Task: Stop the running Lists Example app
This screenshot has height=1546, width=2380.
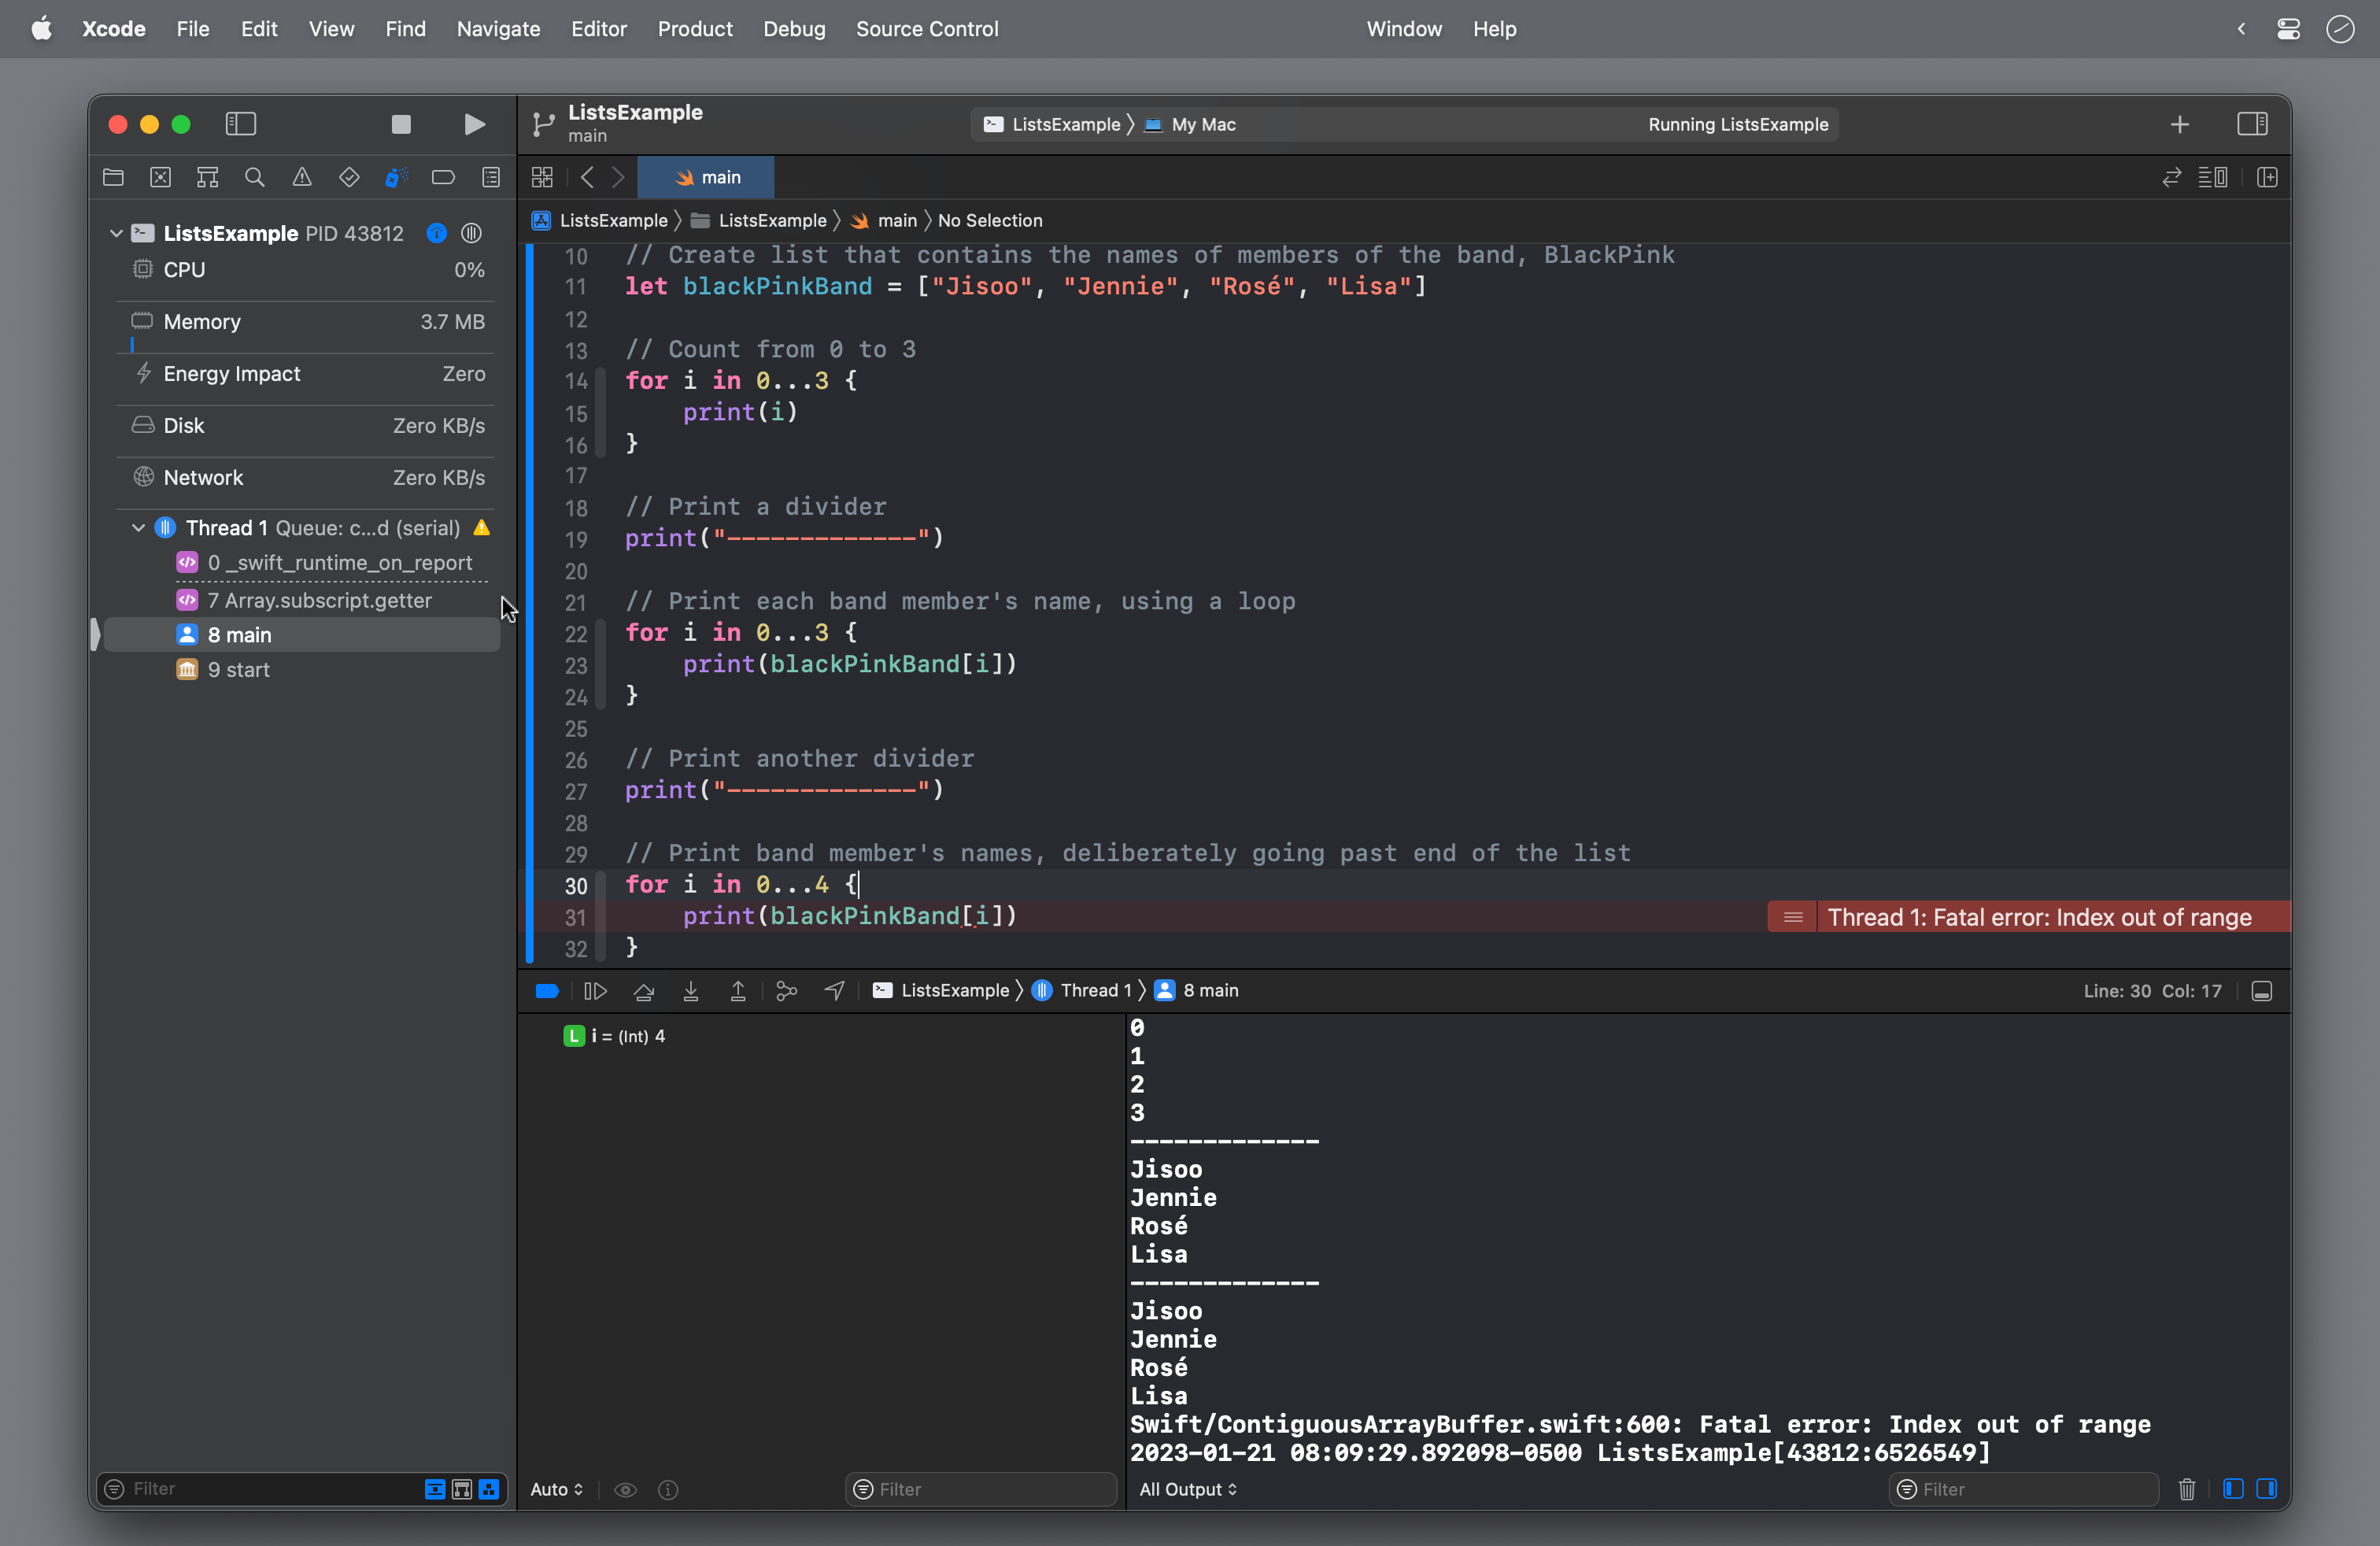Action: (x=400, y=124)
